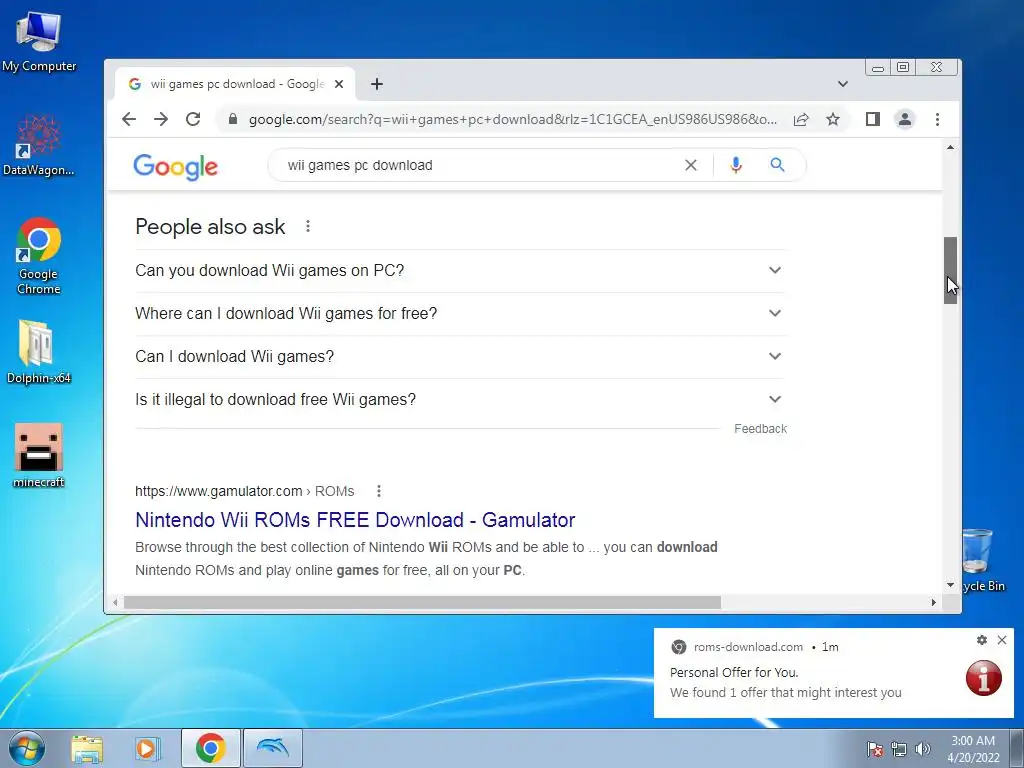The height and width of the screenshot is (768, 1024).
Task: Open a new Chrome tab
Action: point(377,84)
